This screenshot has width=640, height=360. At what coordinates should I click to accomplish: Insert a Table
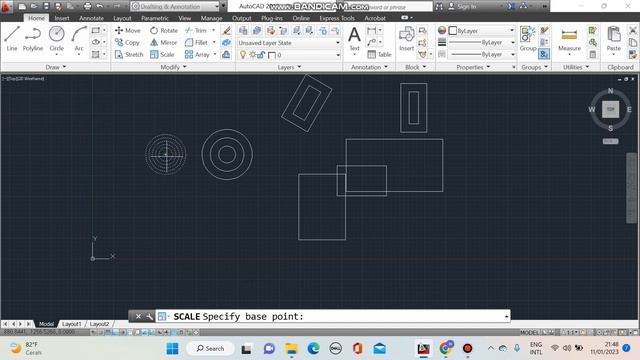379,54
